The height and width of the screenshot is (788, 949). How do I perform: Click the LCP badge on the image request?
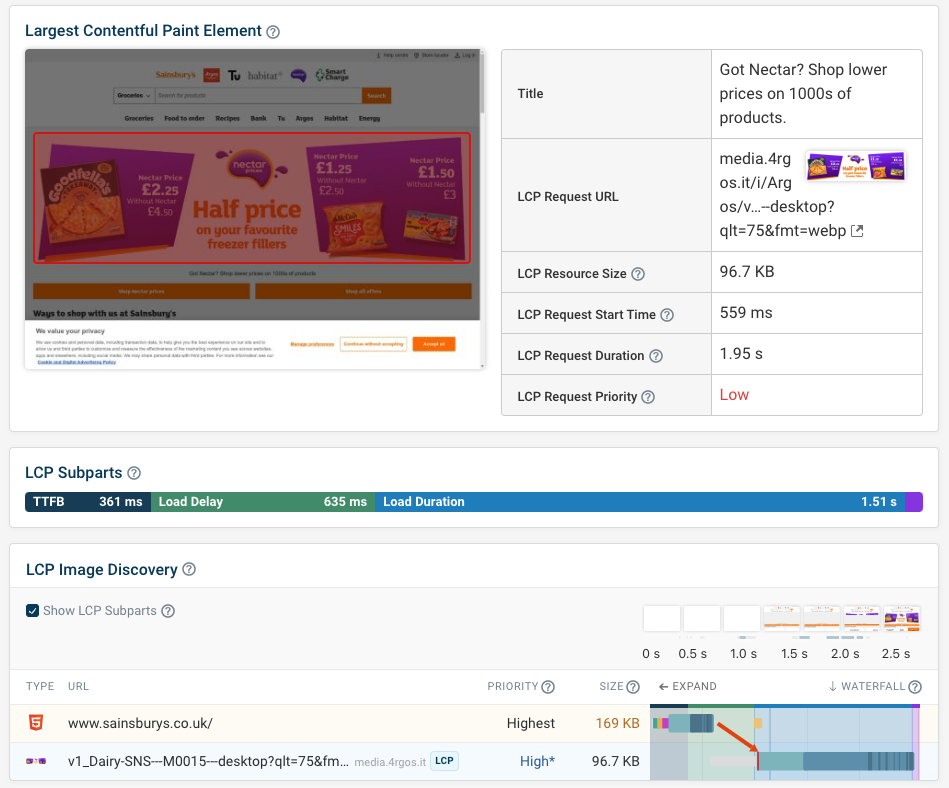point(444,761)
